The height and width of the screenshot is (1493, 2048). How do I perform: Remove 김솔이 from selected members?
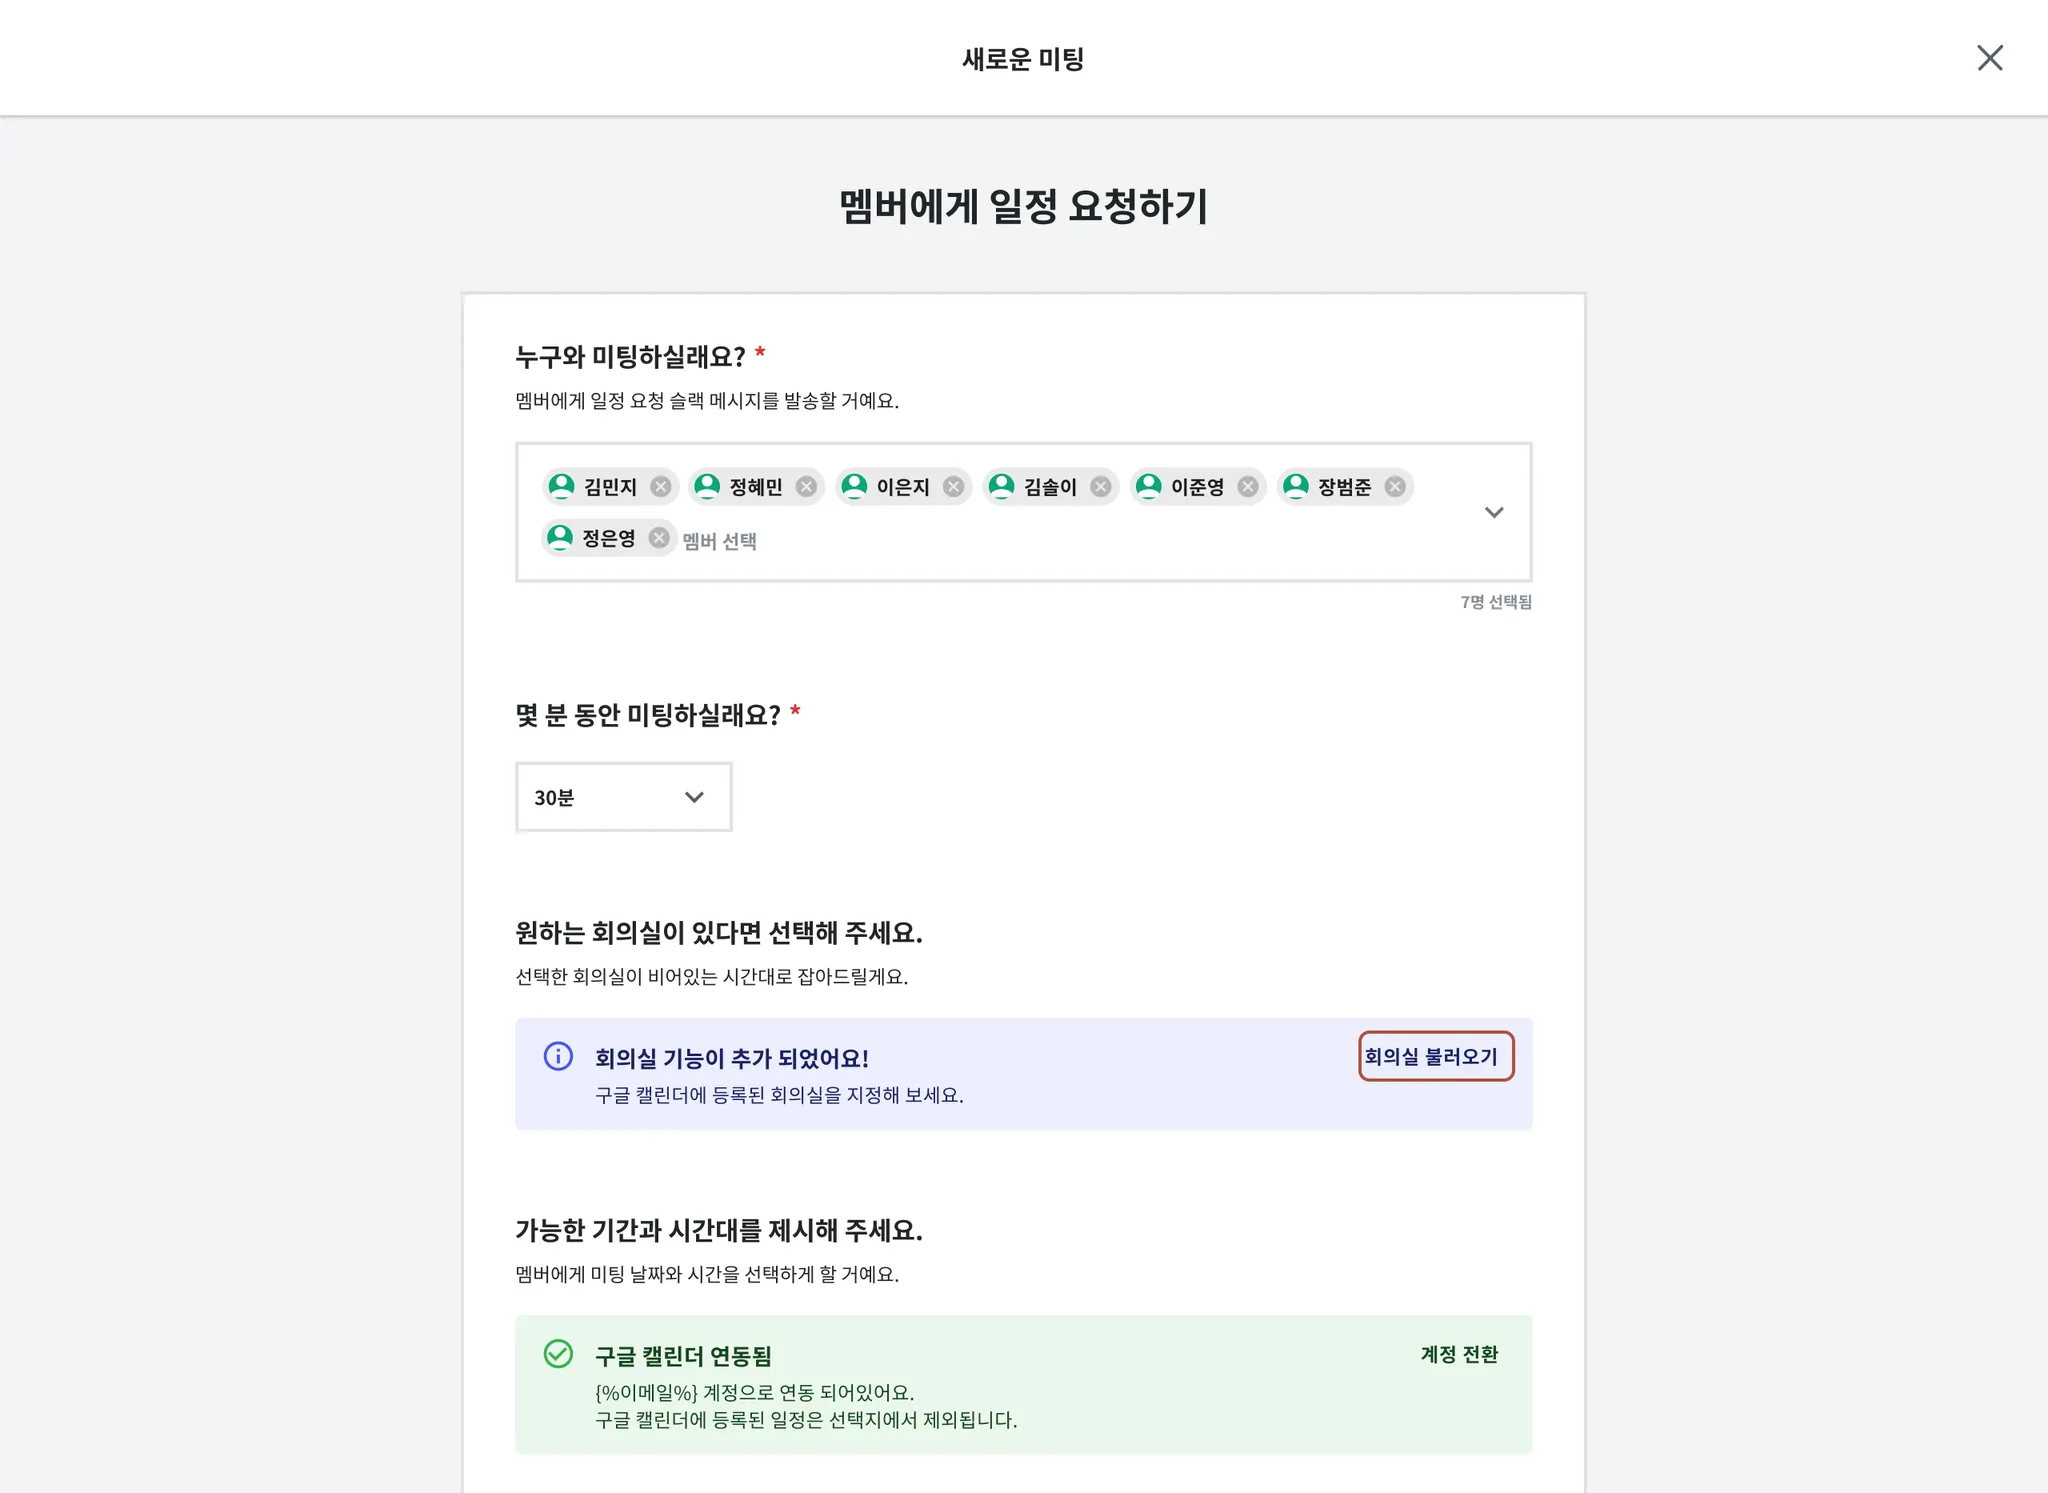[x=1100, y=487]
